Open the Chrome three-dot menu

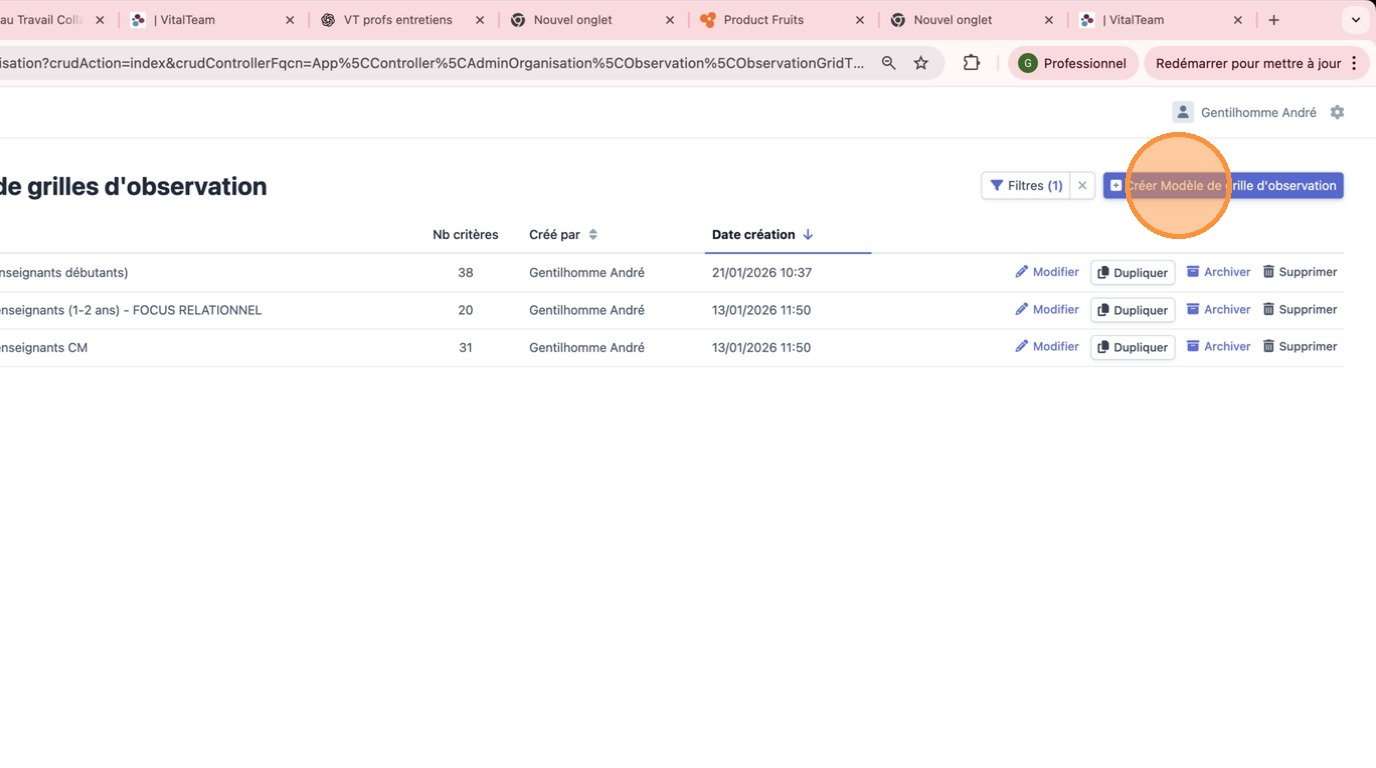coord(1354,63)
